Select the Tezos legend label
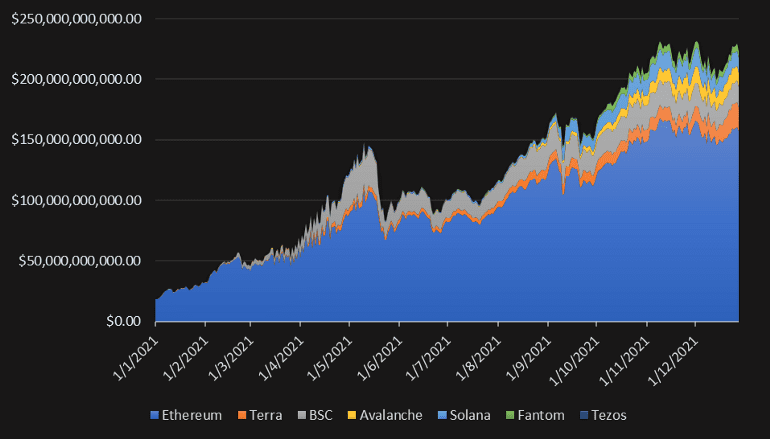Screen dimensions: 770x439 click(609, 415)
